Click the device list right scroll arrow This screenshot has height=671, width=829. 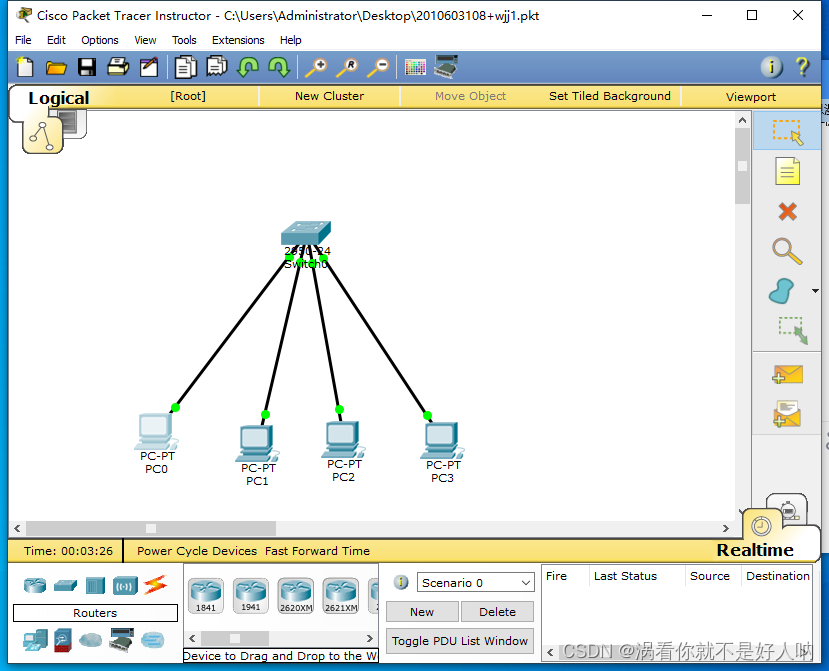(370, 638)
